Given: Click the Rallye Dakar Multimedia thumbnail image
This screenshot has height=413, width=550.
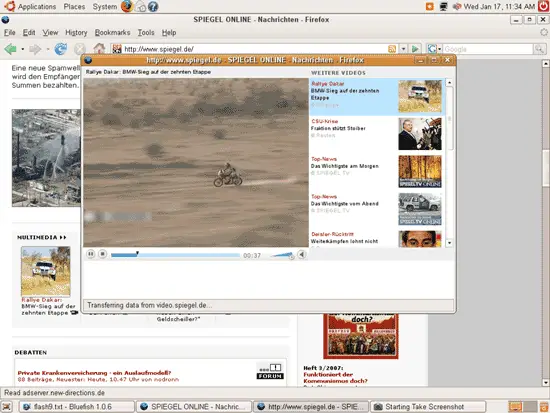Looking at the screenshot, I should coord(46,271).
